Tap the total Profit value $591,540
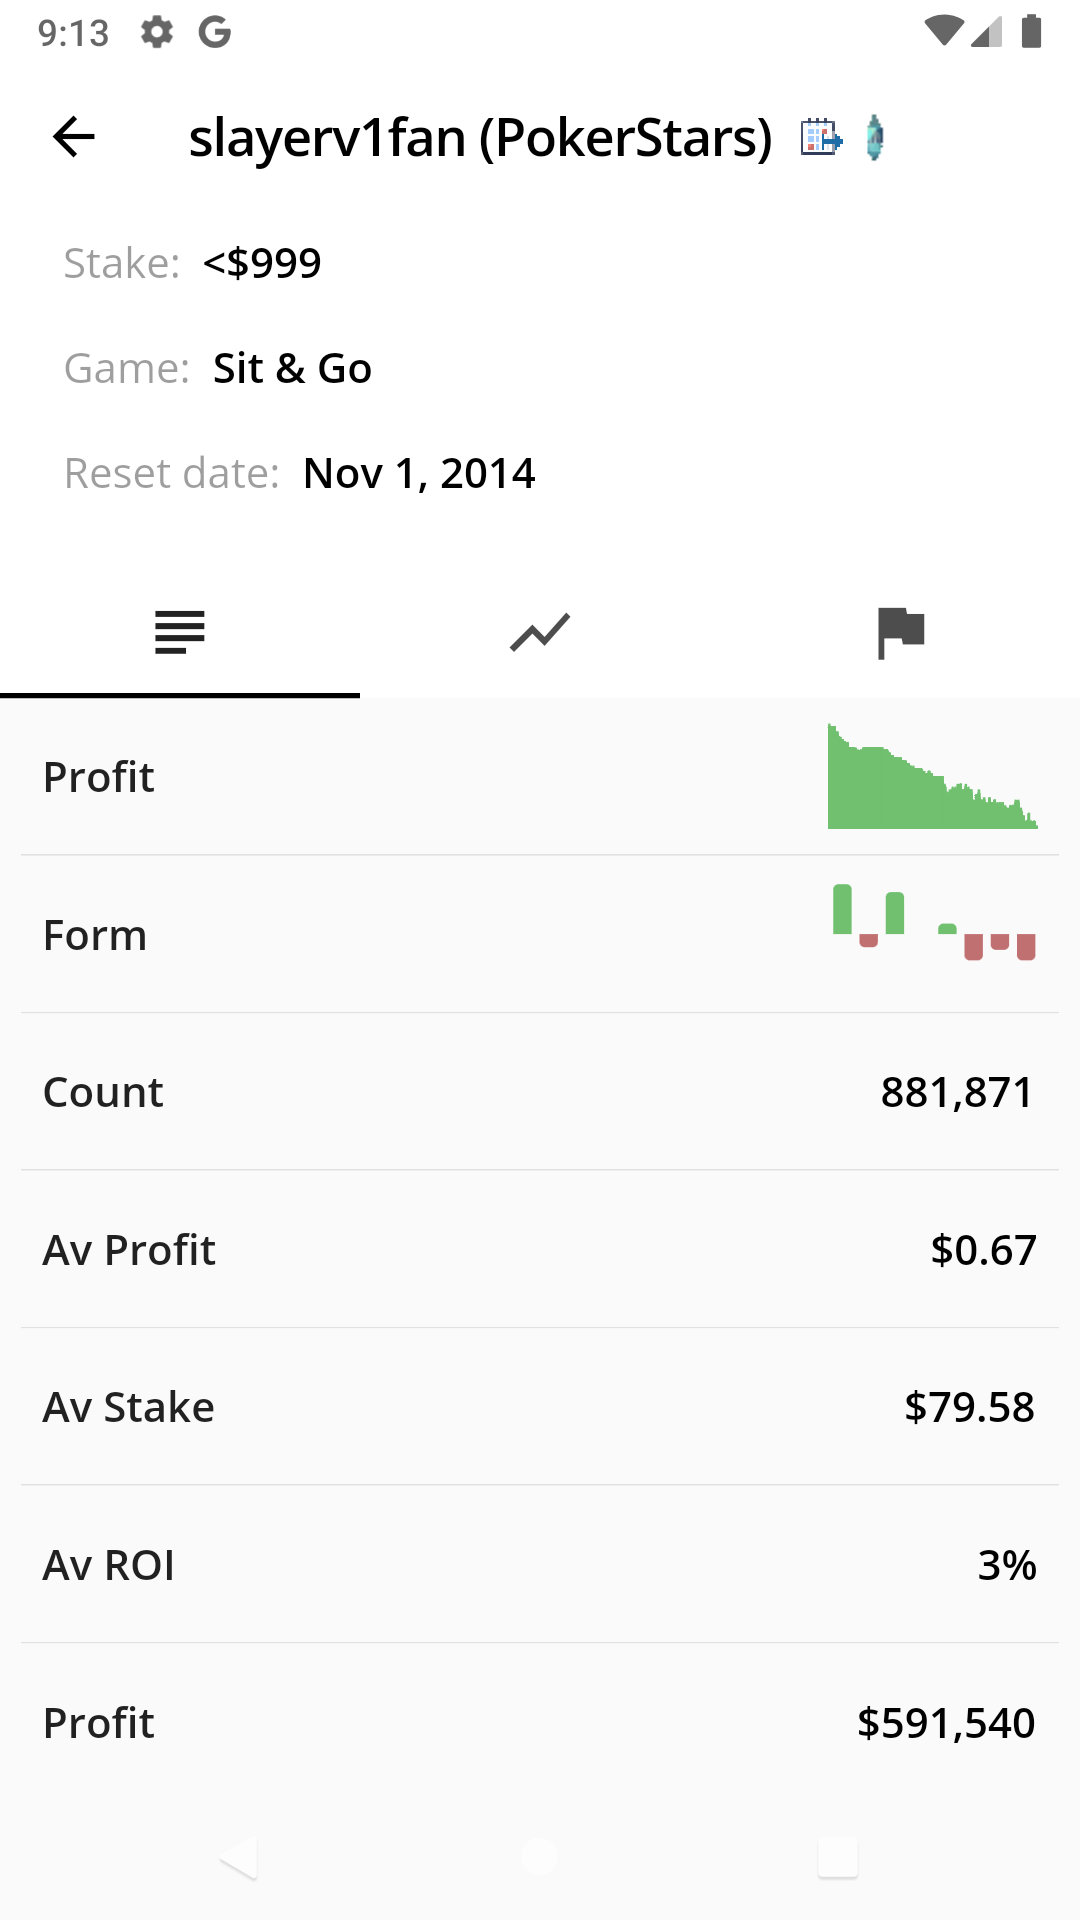Viewport: 1080px width, 1920px height. [x=945, y=1723]
